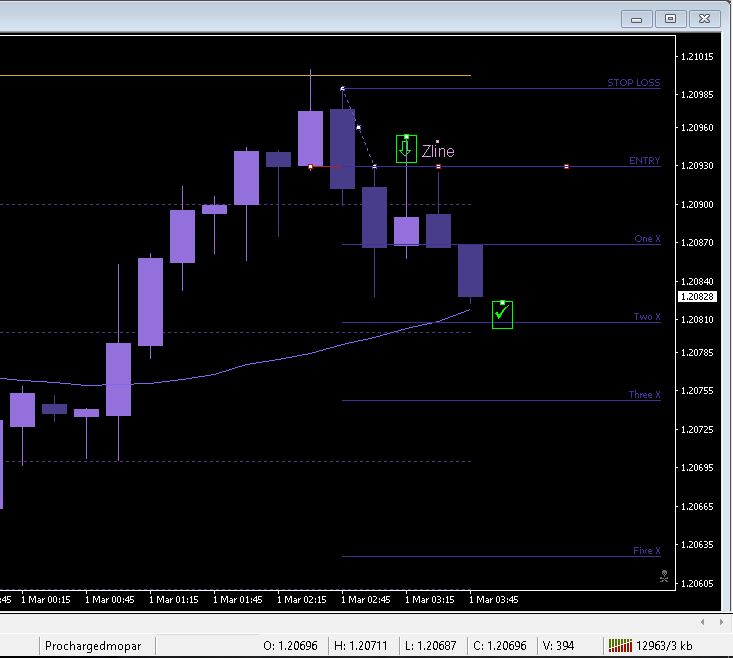Maximize the chart window
733x658 pixels.
[x=670, y=19]
